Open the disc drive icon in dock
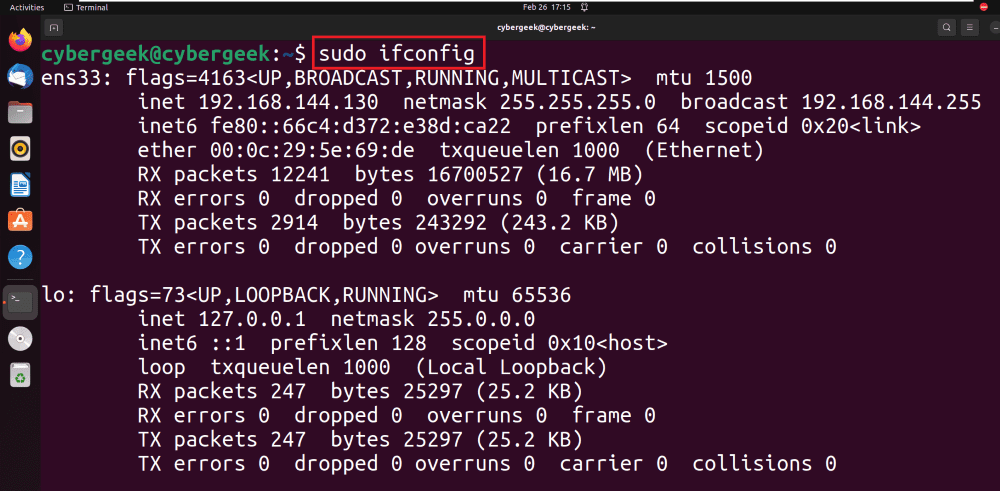The width and height of the screenshot is (1000, 491). (x=20, y=339)
